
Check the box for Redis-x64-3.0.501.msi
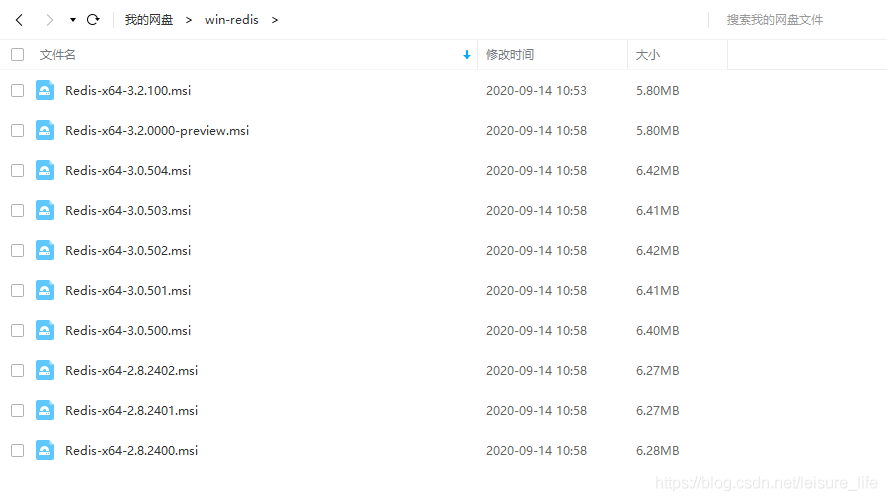coord(18,291)
